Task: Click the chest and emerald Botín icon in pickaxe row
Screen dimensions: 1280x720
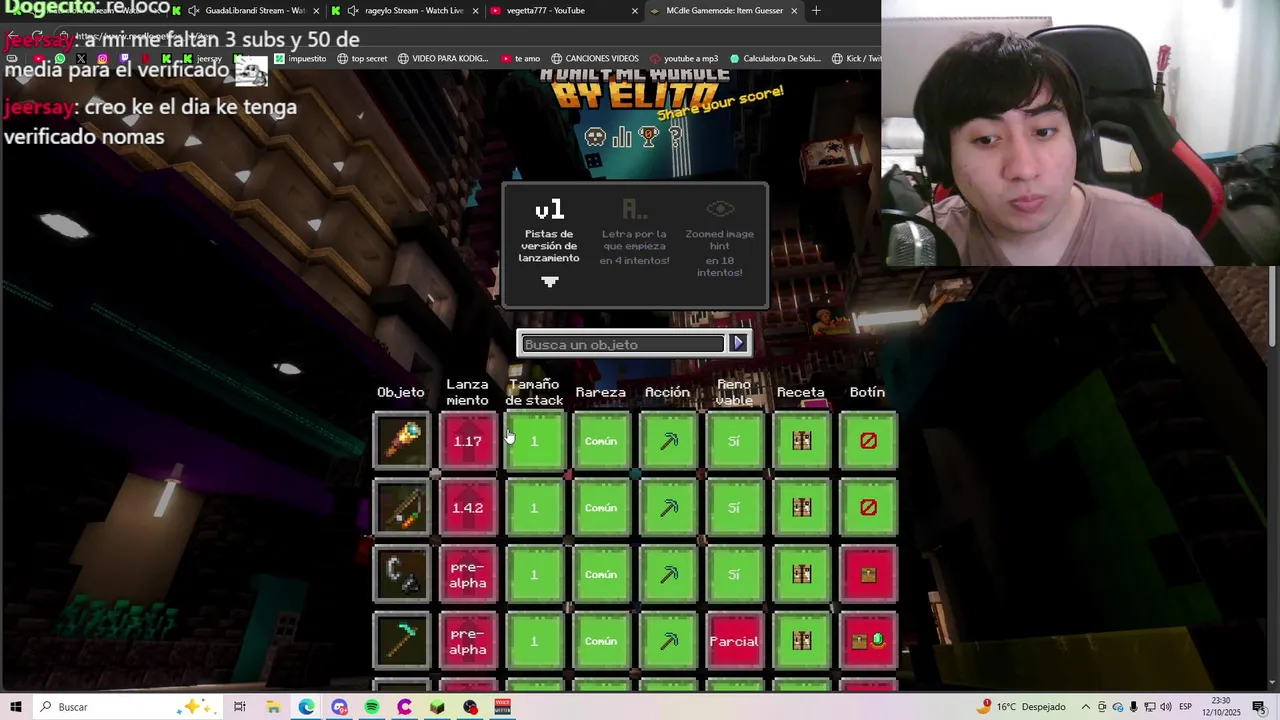Action: 868,641
